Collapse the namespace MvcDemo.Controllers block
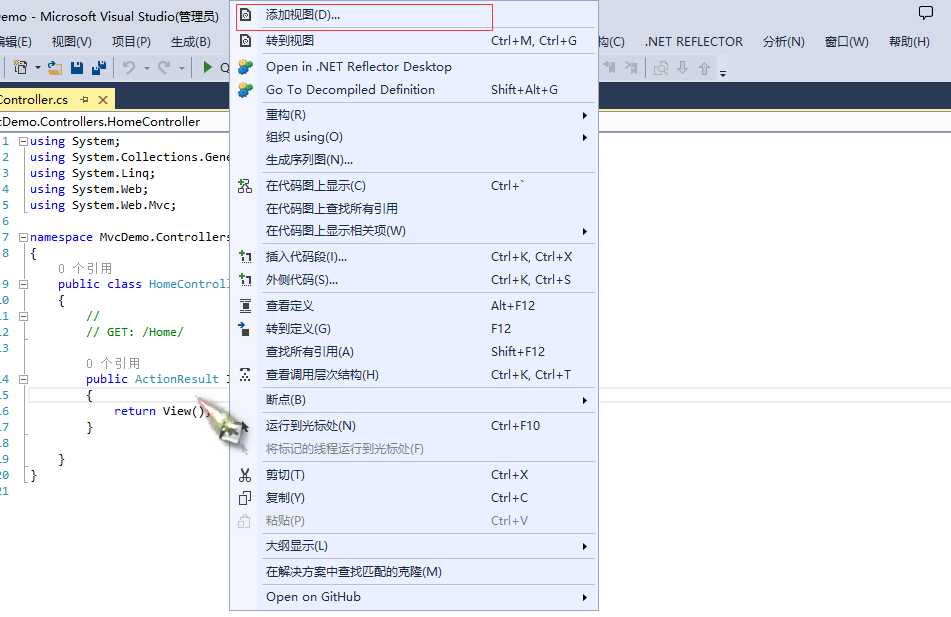Viewport: 951px width, 617px height. 23,237
